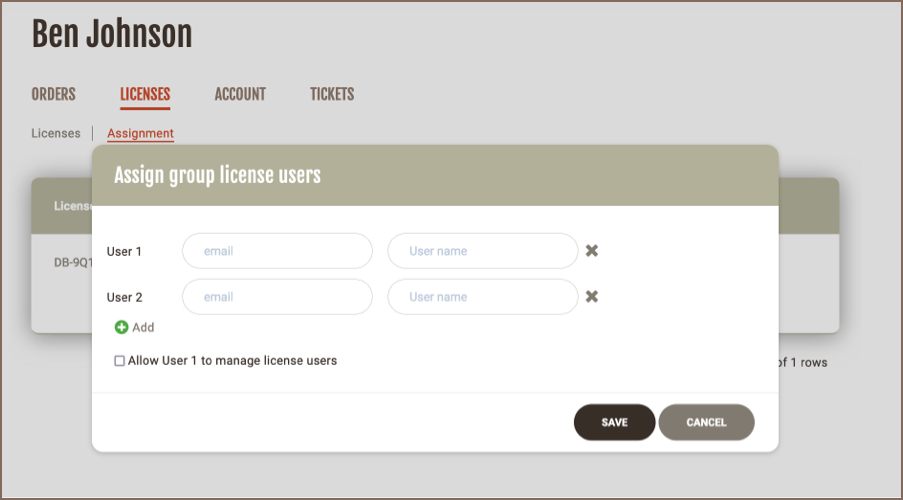Remove User 2 with the X icon
The image size is (903, 500).
[x=592, y=297]
